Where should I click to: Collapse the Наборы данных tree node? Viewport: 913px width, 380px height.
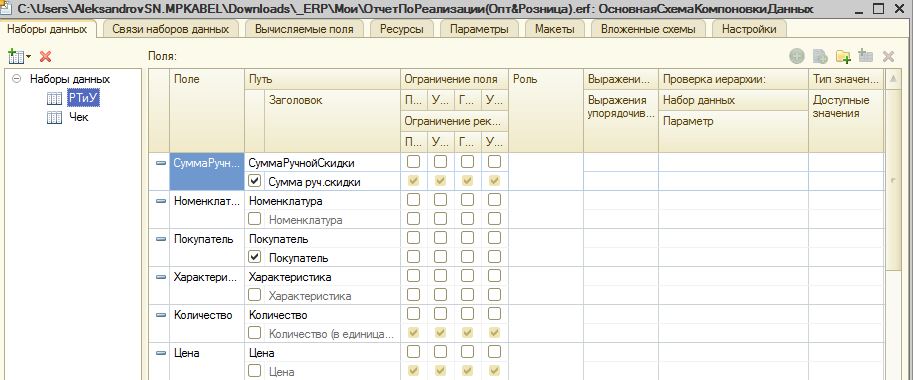tap(17, 79)
